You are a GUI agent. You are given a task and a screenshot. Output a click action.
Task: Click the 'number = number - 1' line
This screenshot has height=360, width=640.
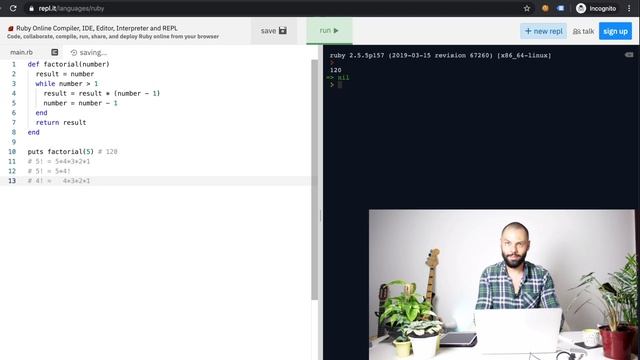(x=80, y=103)
